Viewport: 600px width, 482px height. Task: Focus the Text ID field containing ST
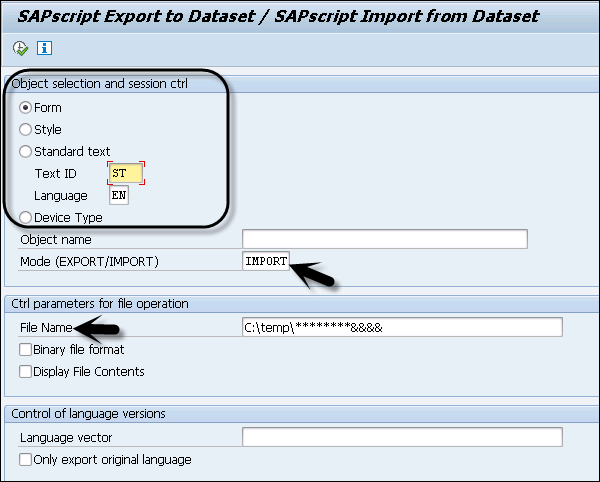(126, 173)
